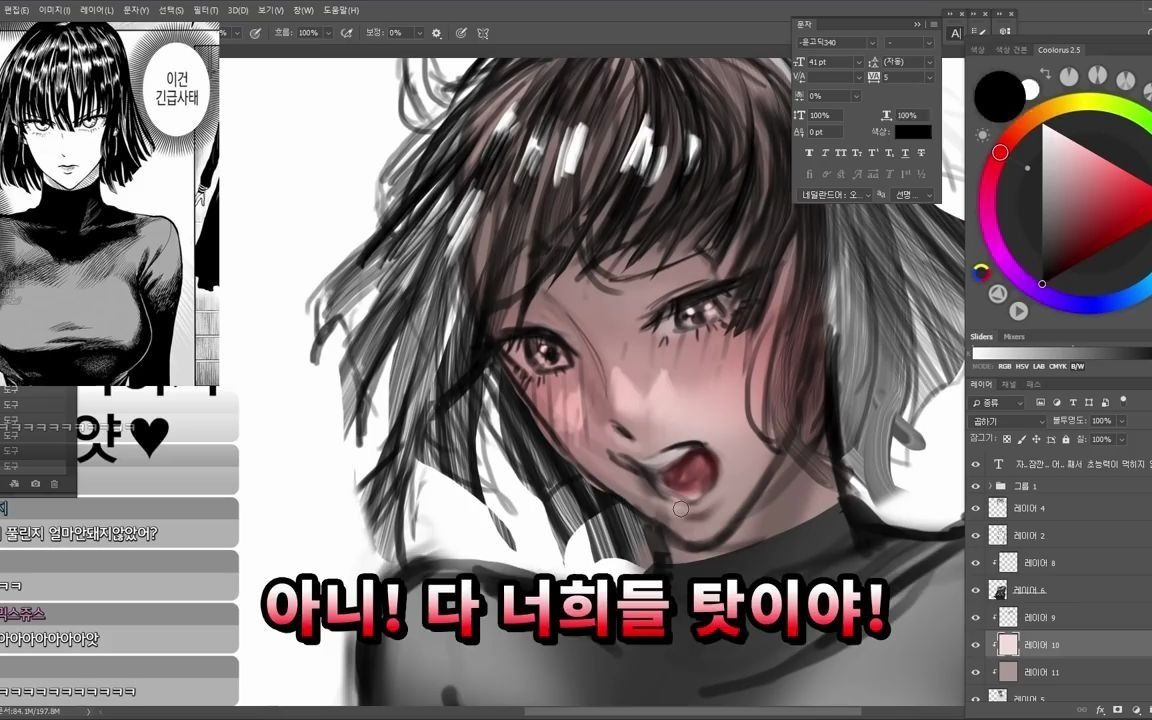Open the blend mode dropdown 곱하기
This screenshot has height=720, width=1152.
(1008, 421)
